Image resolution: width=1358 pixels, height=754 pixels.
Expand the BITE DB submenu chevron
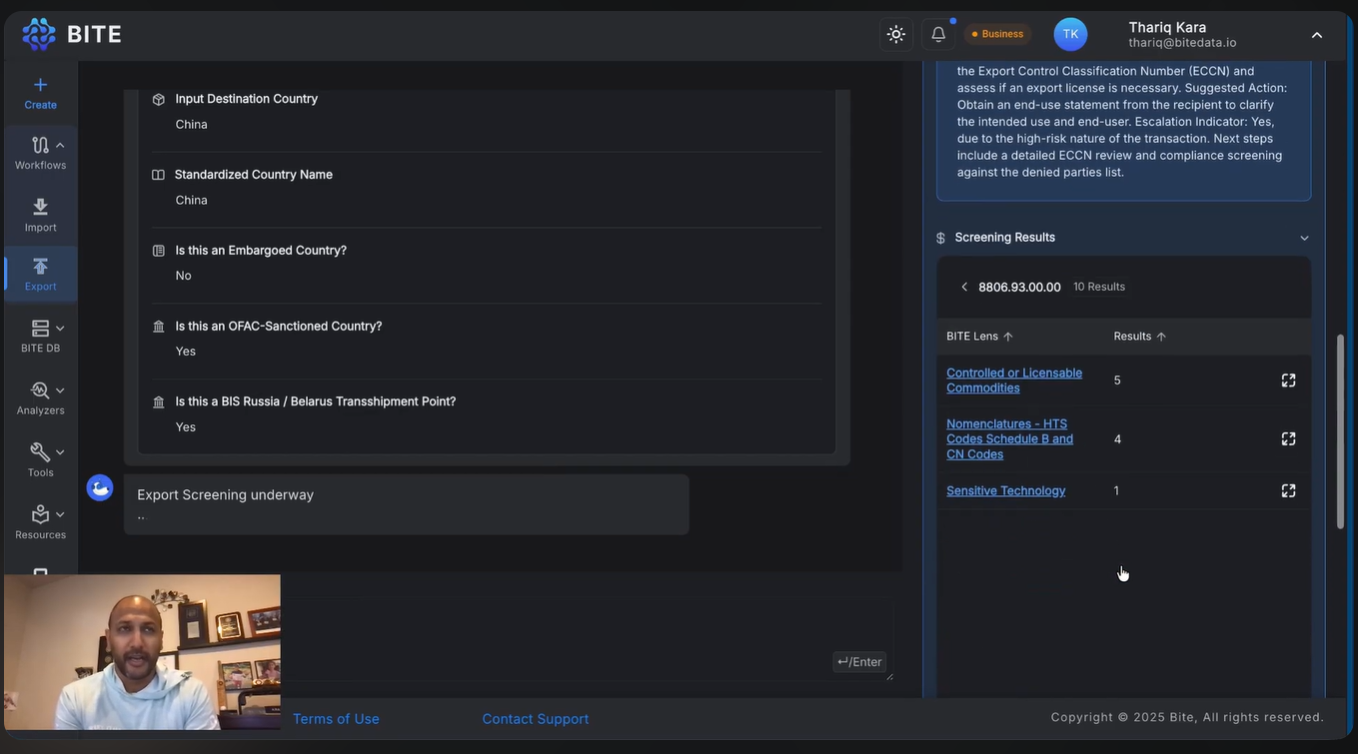click(x=60, y=328)
